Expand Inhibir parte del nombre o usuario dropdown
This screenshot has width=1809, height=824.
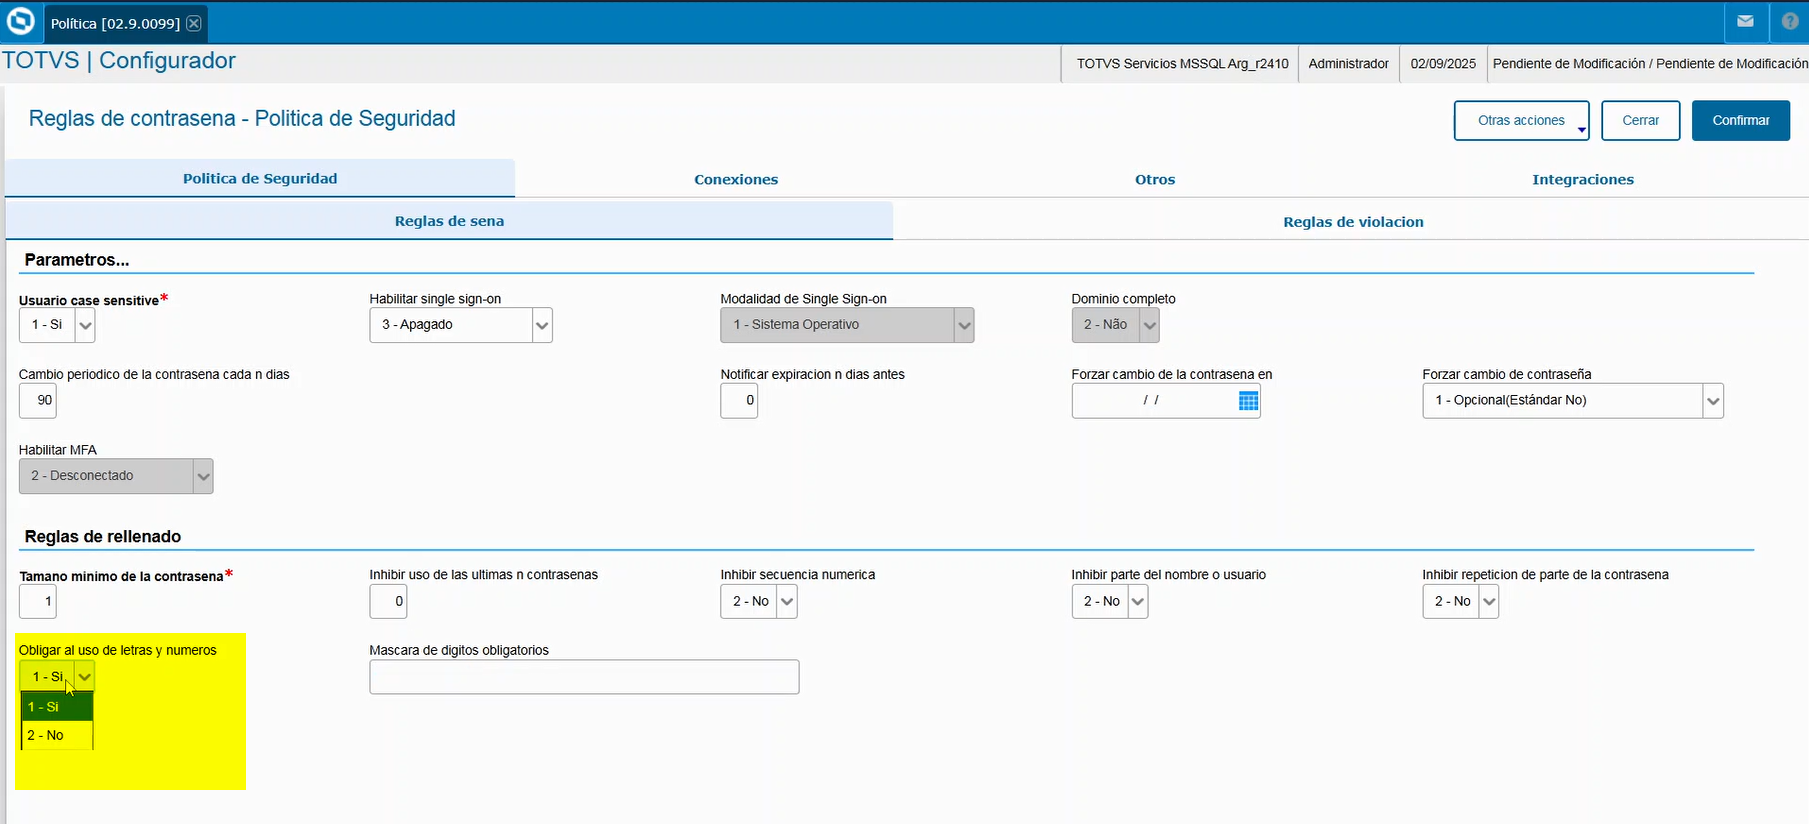(1138, 602)
